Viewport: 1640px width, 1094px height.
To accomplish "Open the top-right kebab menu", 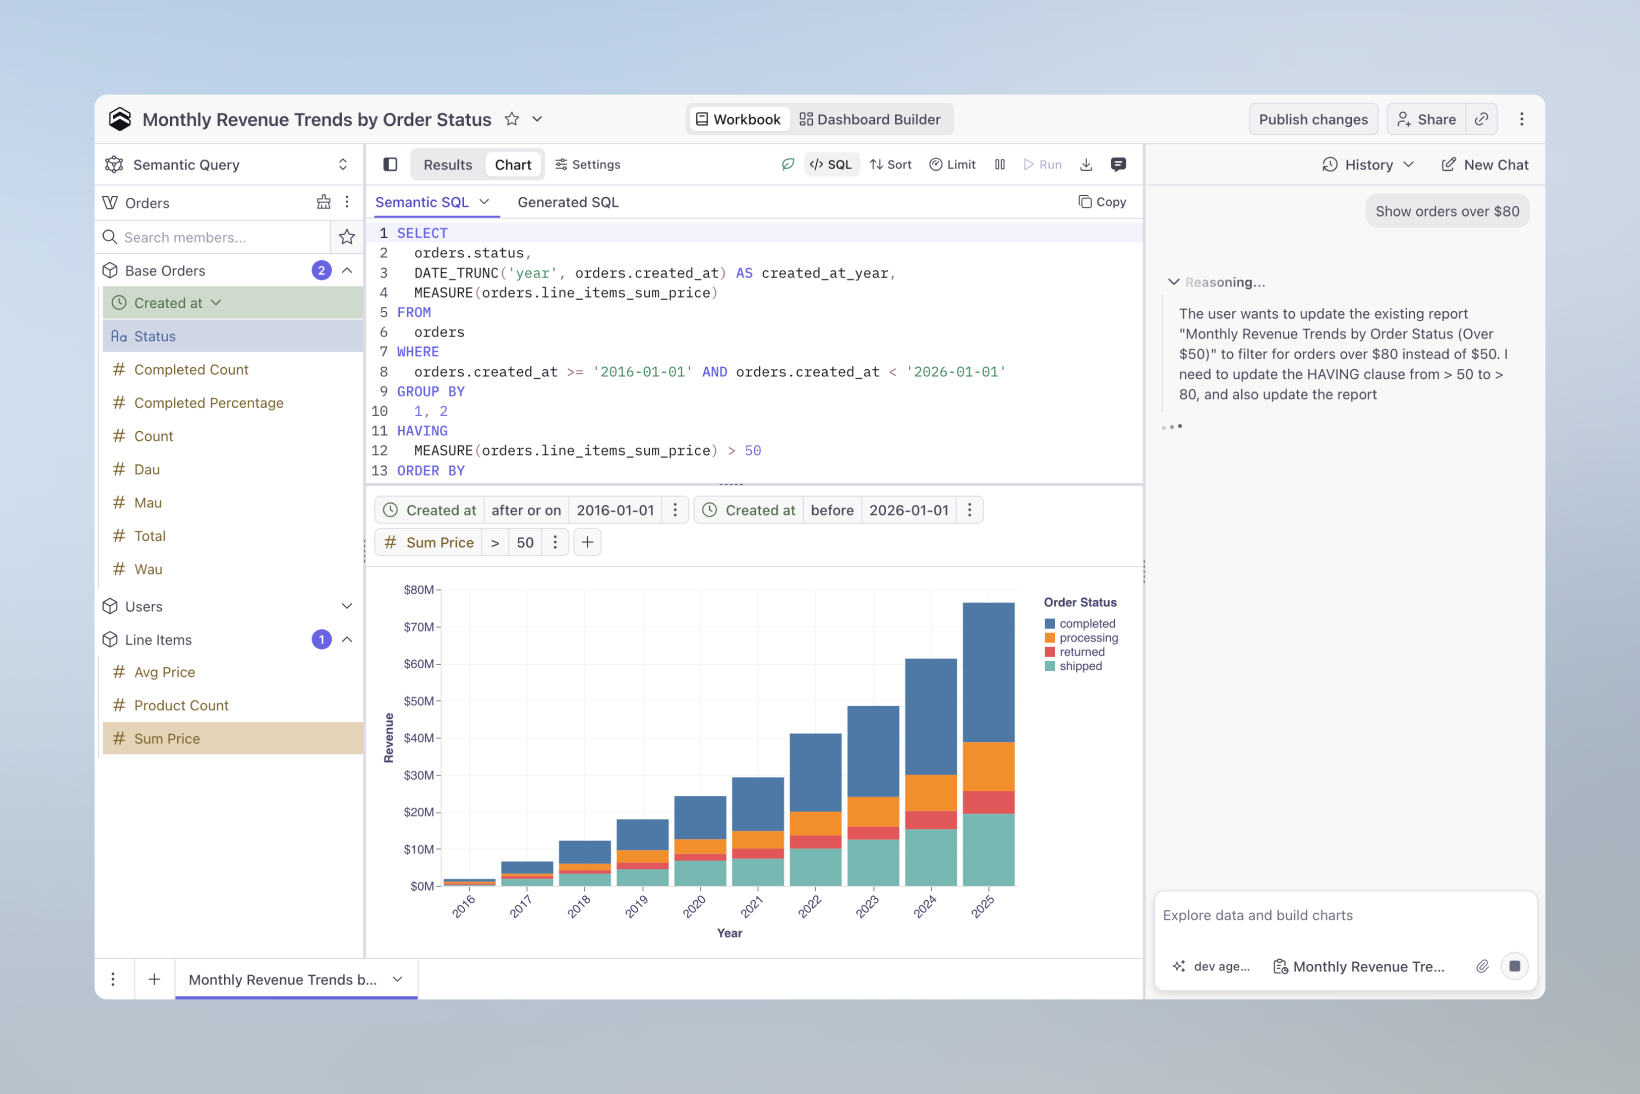I will click(1522, 119).
